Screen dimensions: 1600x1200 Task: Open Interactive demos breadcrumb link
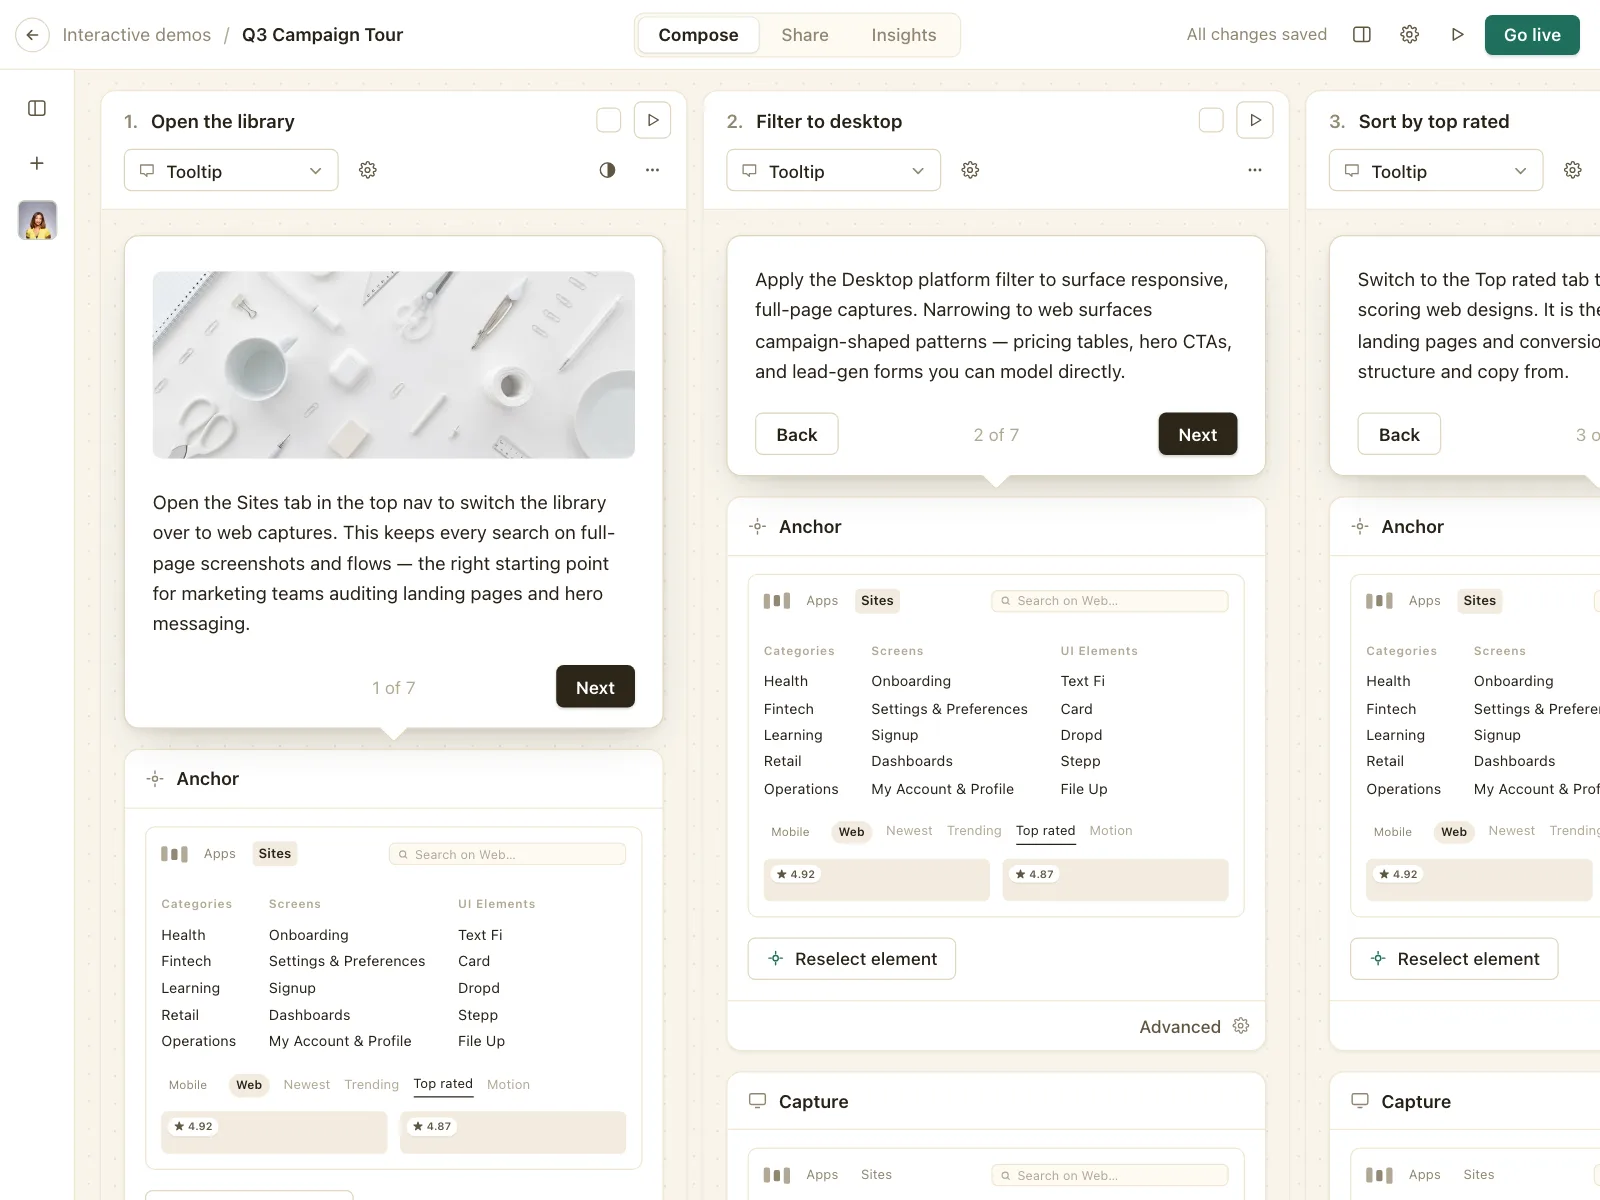pyautogui.click(x=137, y=35)
